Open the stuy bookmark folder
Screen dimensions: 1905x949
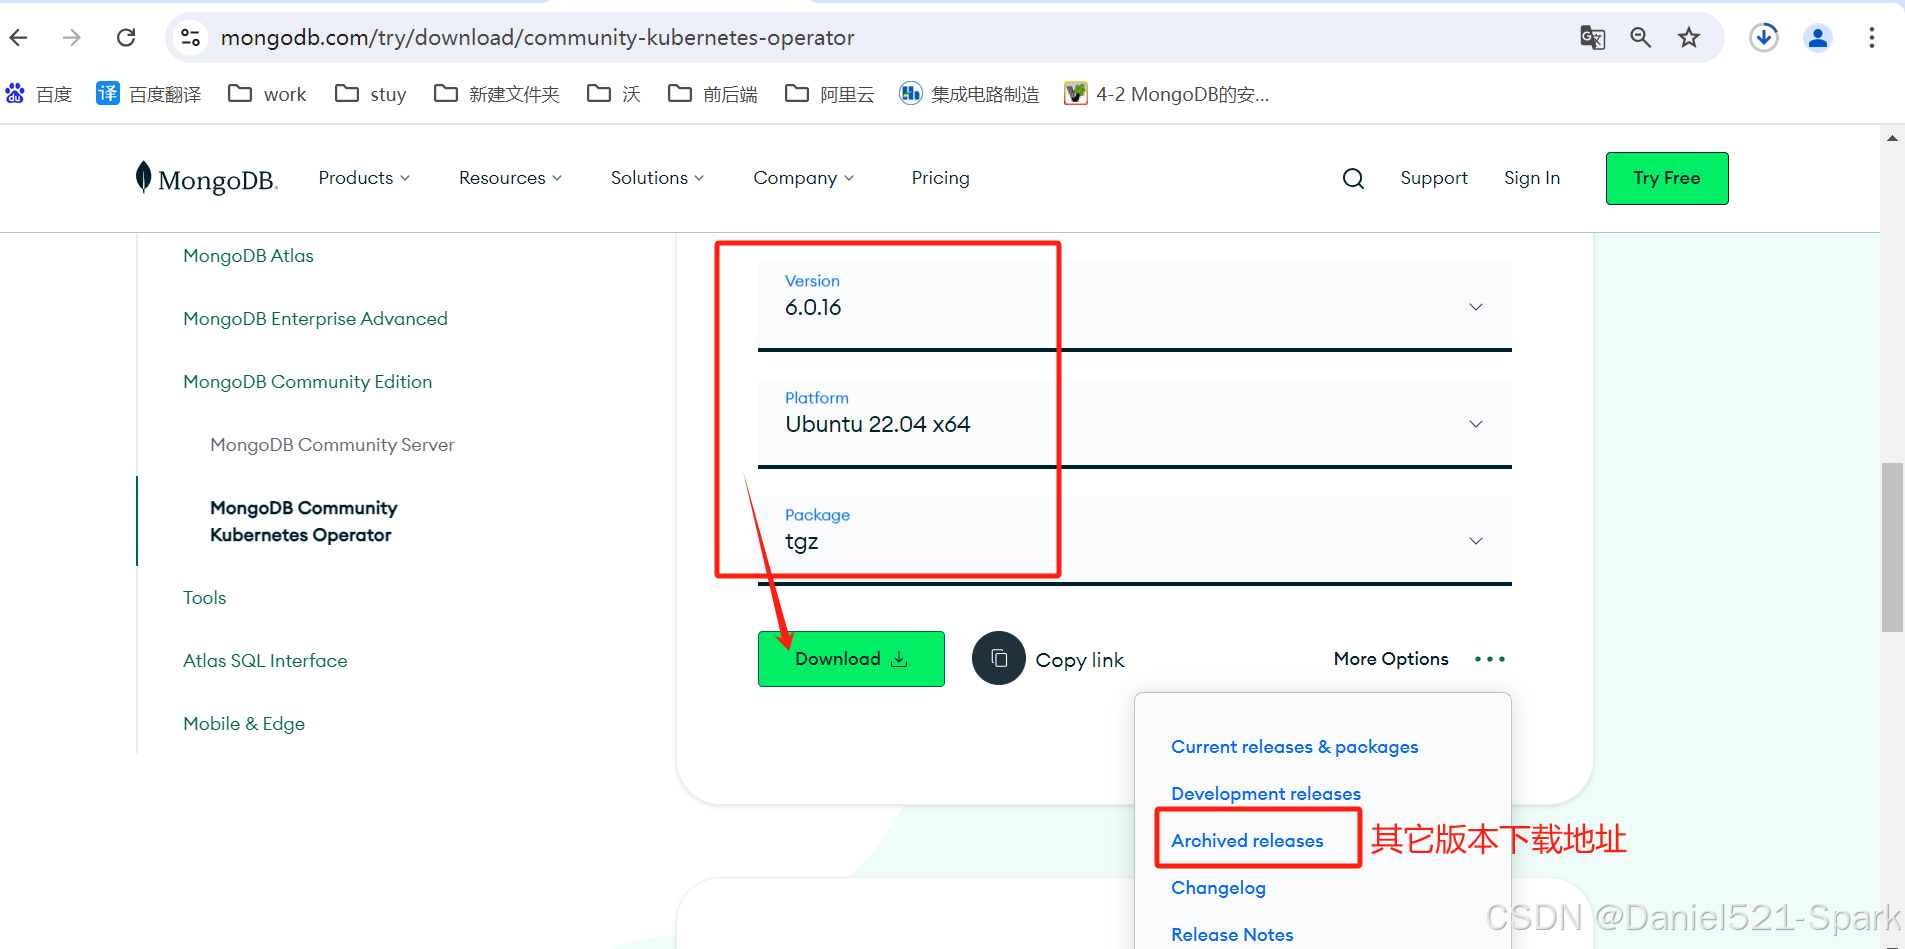pos(370,94)
